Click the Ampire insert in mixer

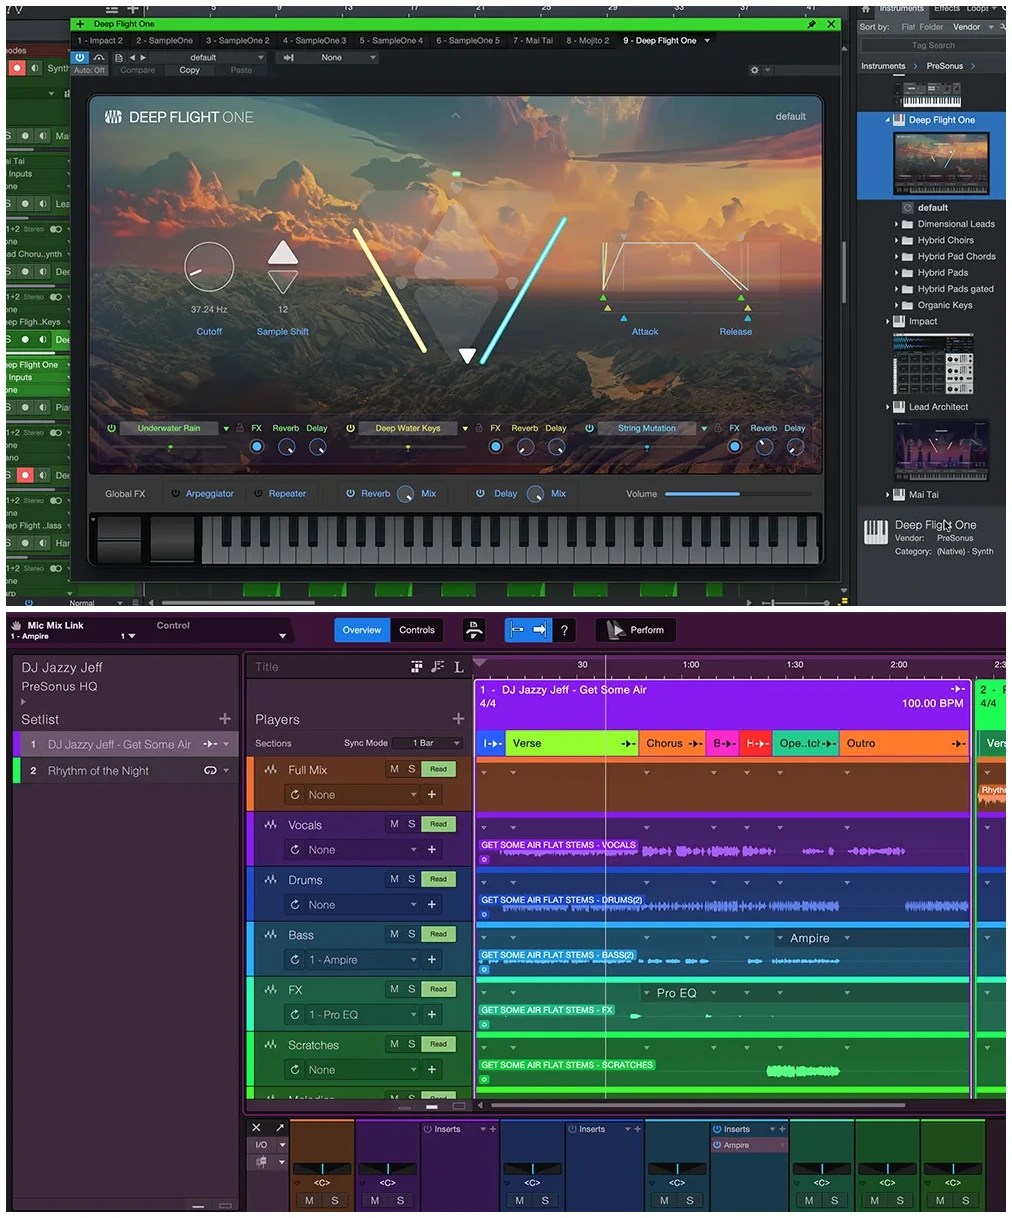(x=749, y=1145)
